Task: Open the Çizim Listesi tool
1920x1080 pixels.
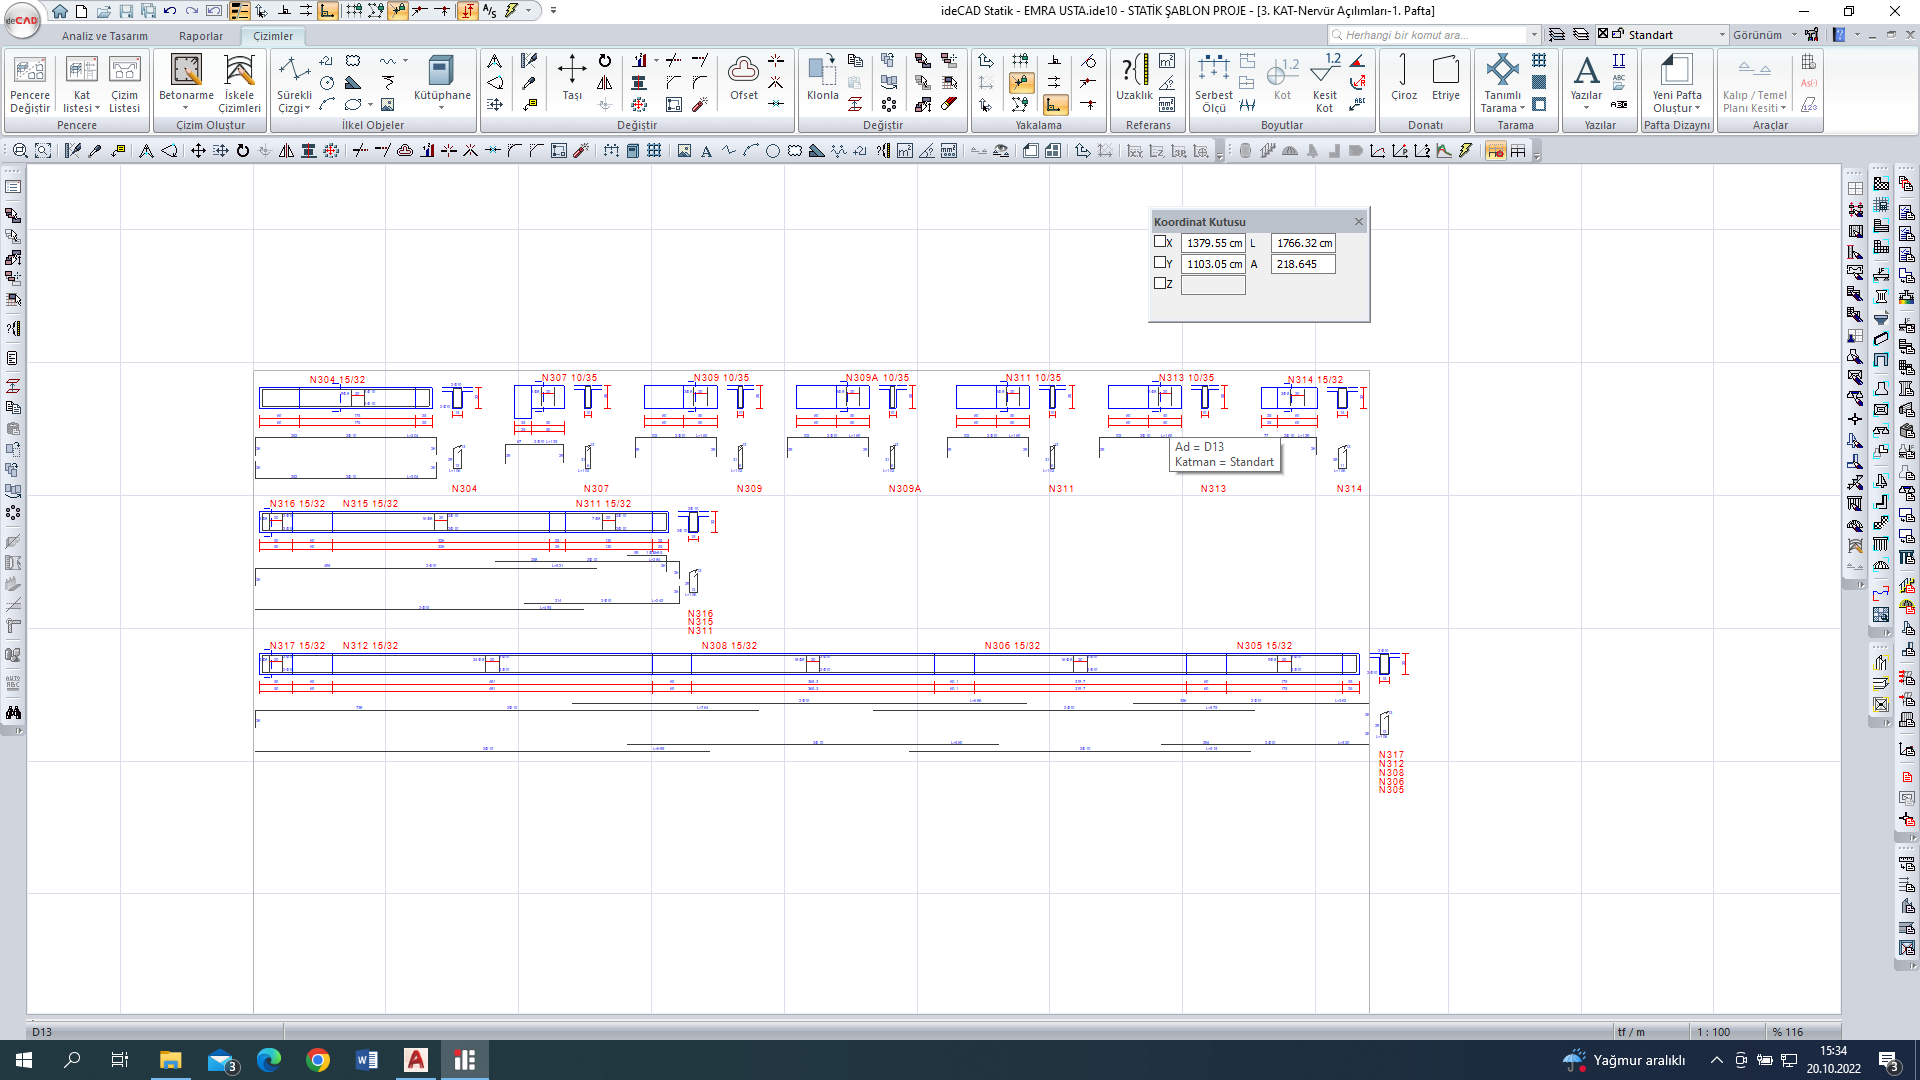Action: point(124,82)
